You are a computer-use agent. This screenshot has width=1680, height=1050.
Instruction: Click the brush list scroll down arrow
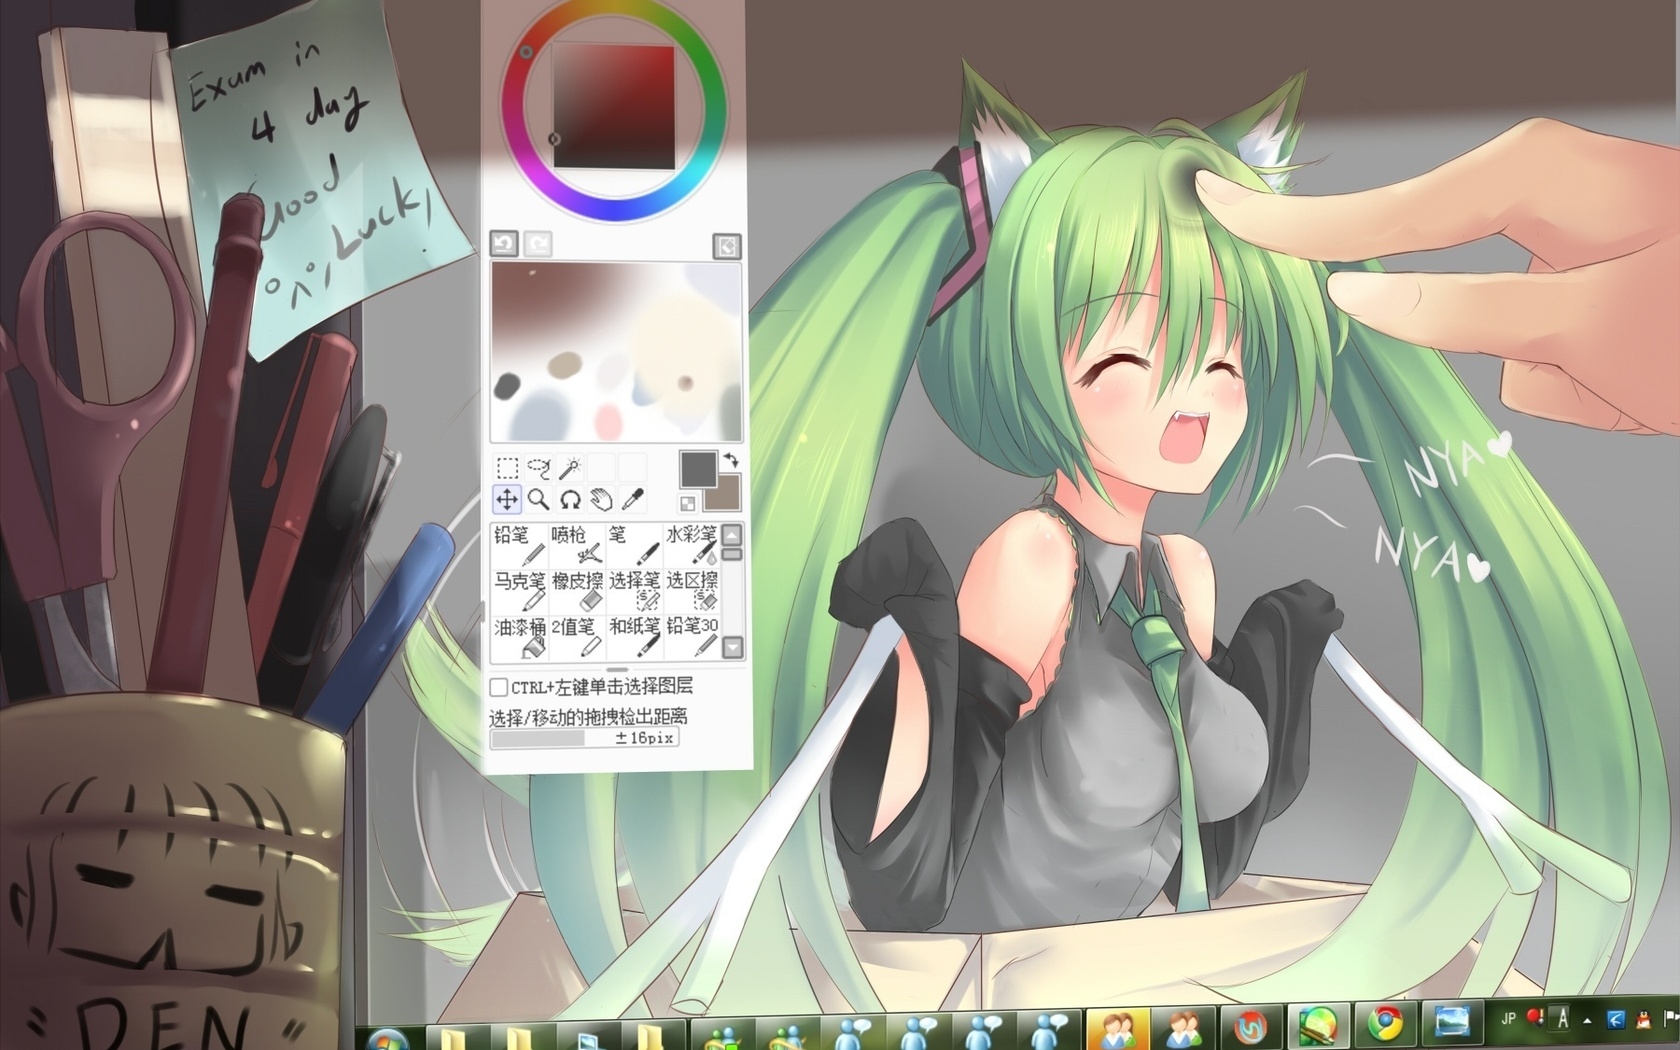point(732,647)
